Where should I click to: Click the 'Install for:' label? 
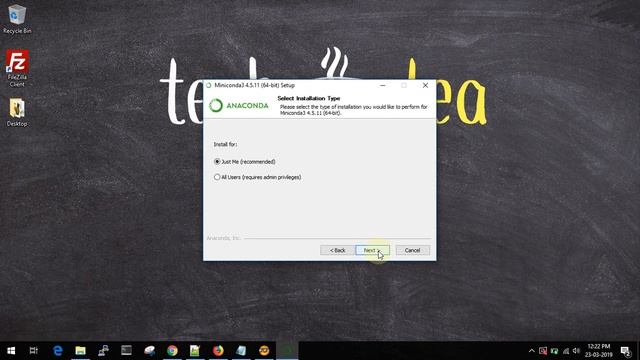[x=225, y=144]
